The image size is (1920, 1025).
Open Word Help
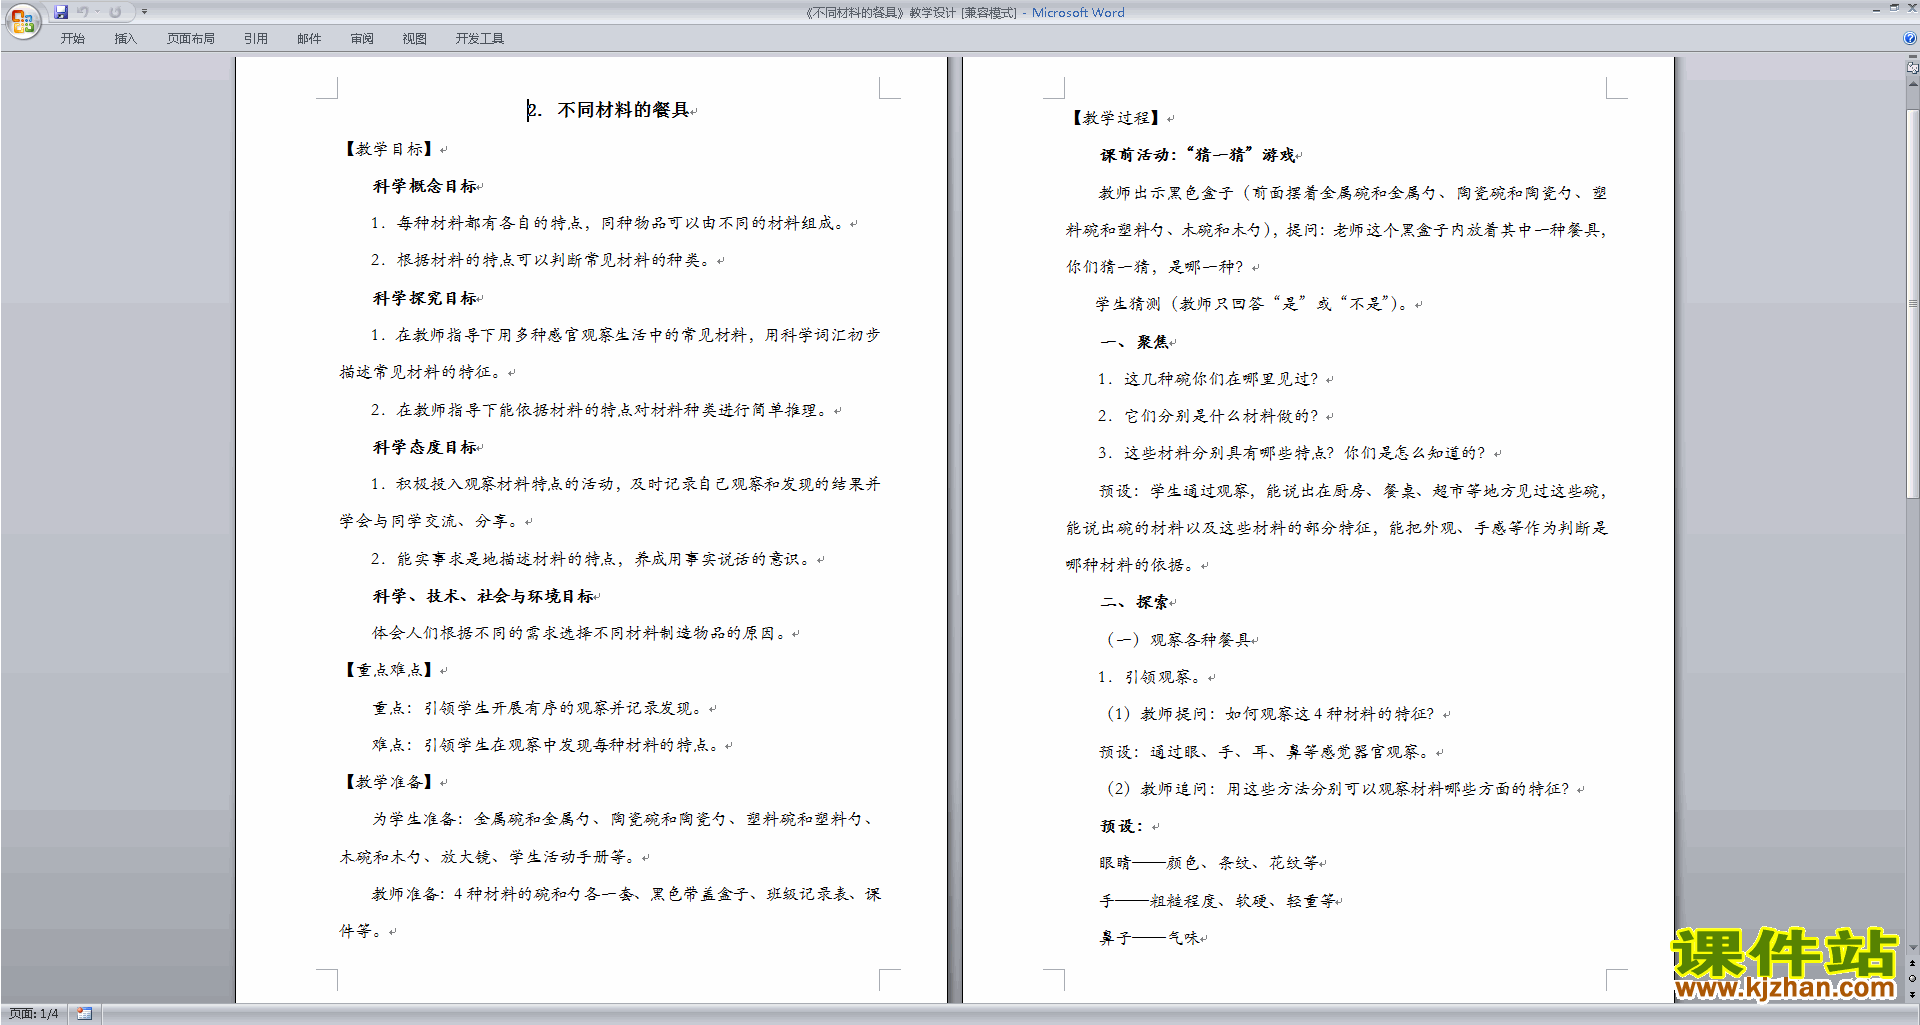click(1910, 38)
